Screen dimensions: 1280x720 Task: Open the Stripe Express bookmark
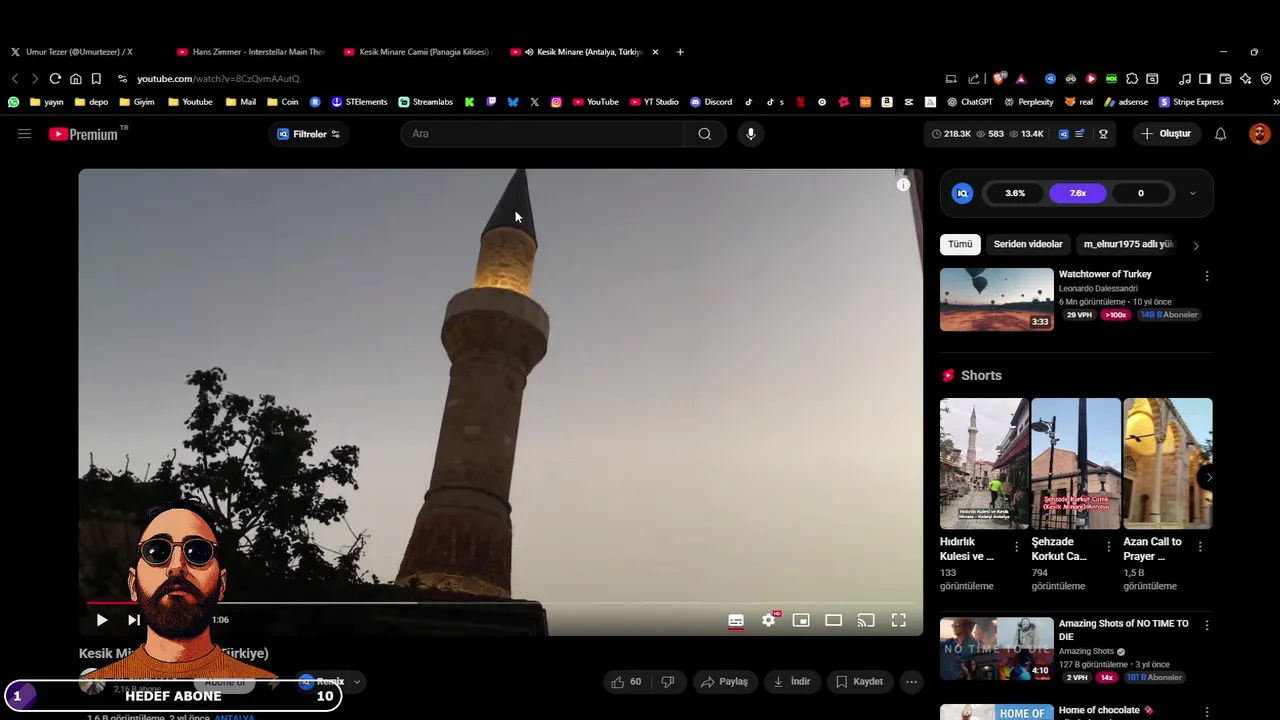point(1192,102)
